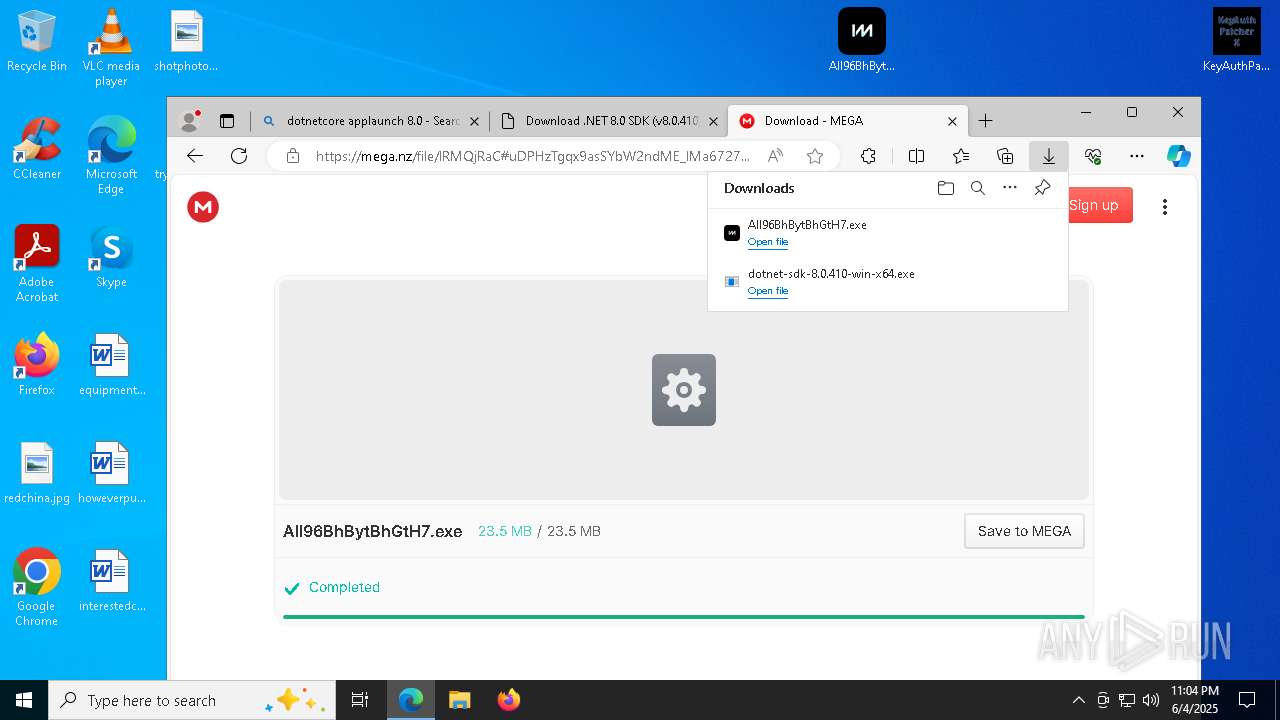Open Collections icon in Edge toolbar
The image size is (1280, 720).
(1005, 156)
